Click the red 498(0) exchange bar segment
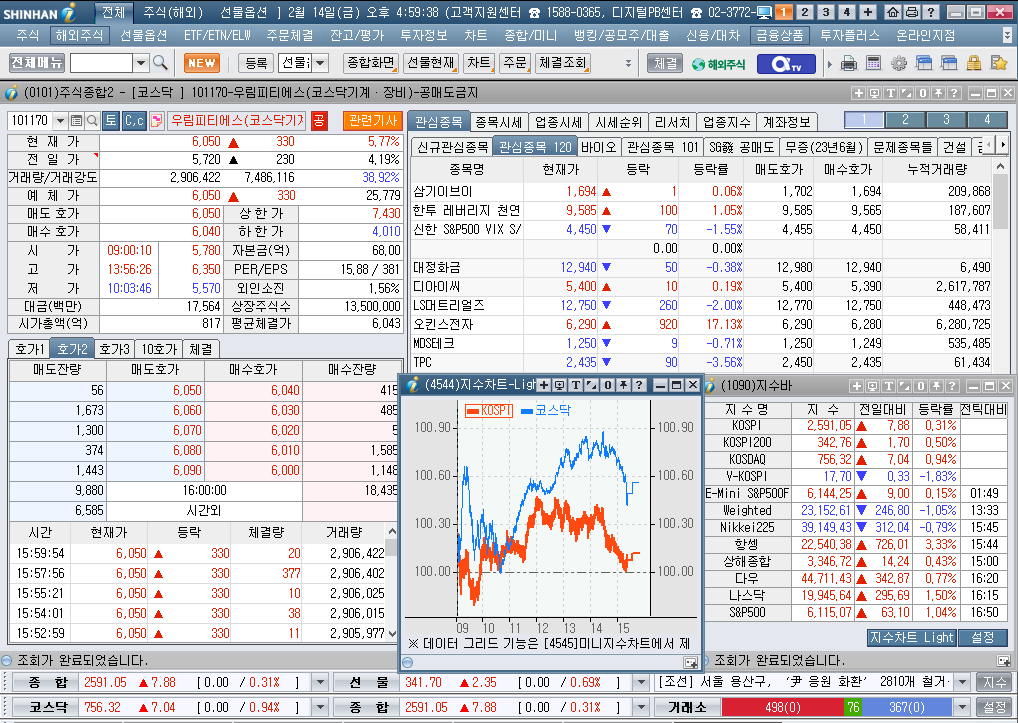The image size is (1018, 723). [x=782, y=707]
